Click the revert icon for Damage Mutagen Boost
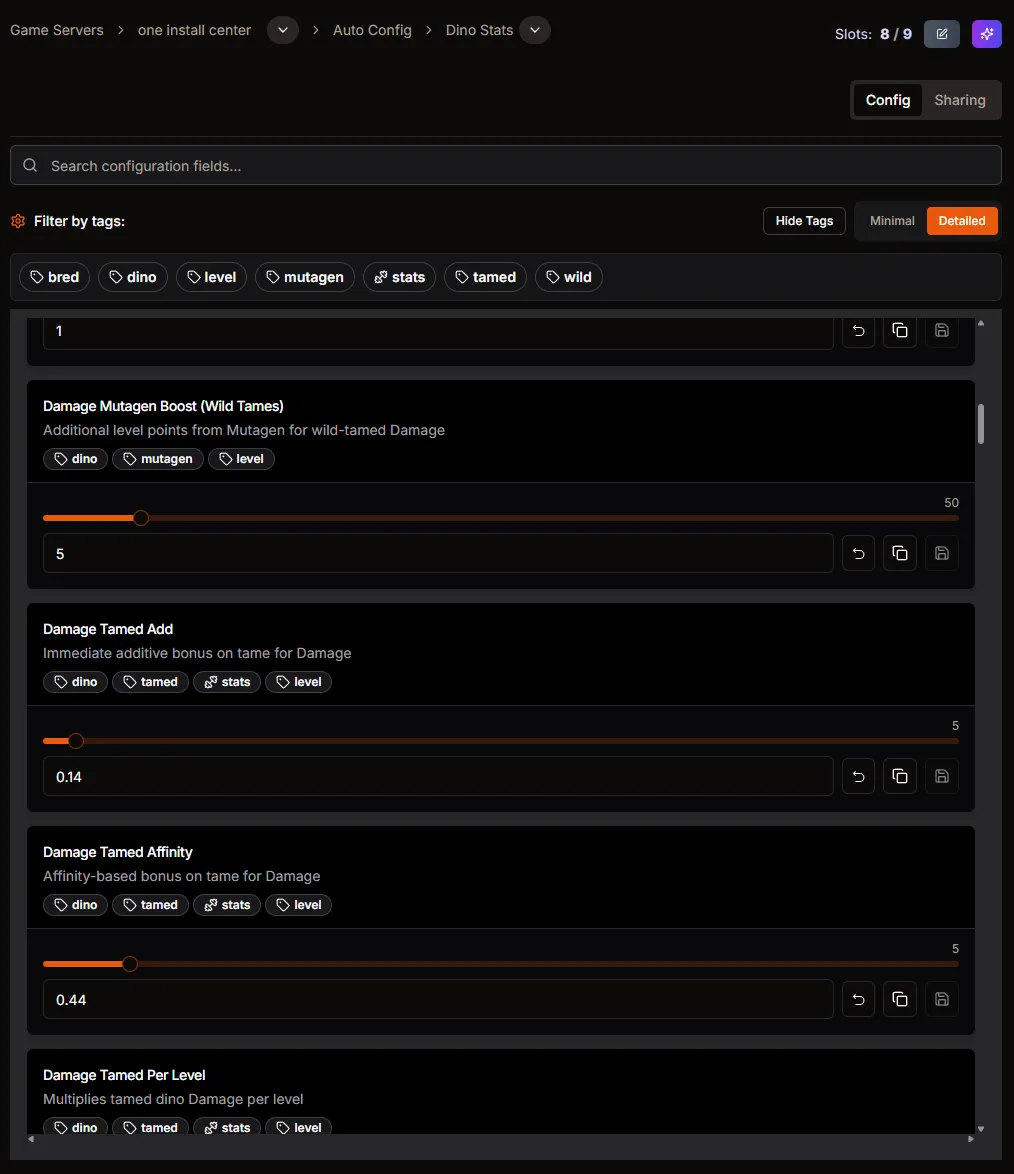Viewport: 1014px width, 1174px height. pos(858,553)
